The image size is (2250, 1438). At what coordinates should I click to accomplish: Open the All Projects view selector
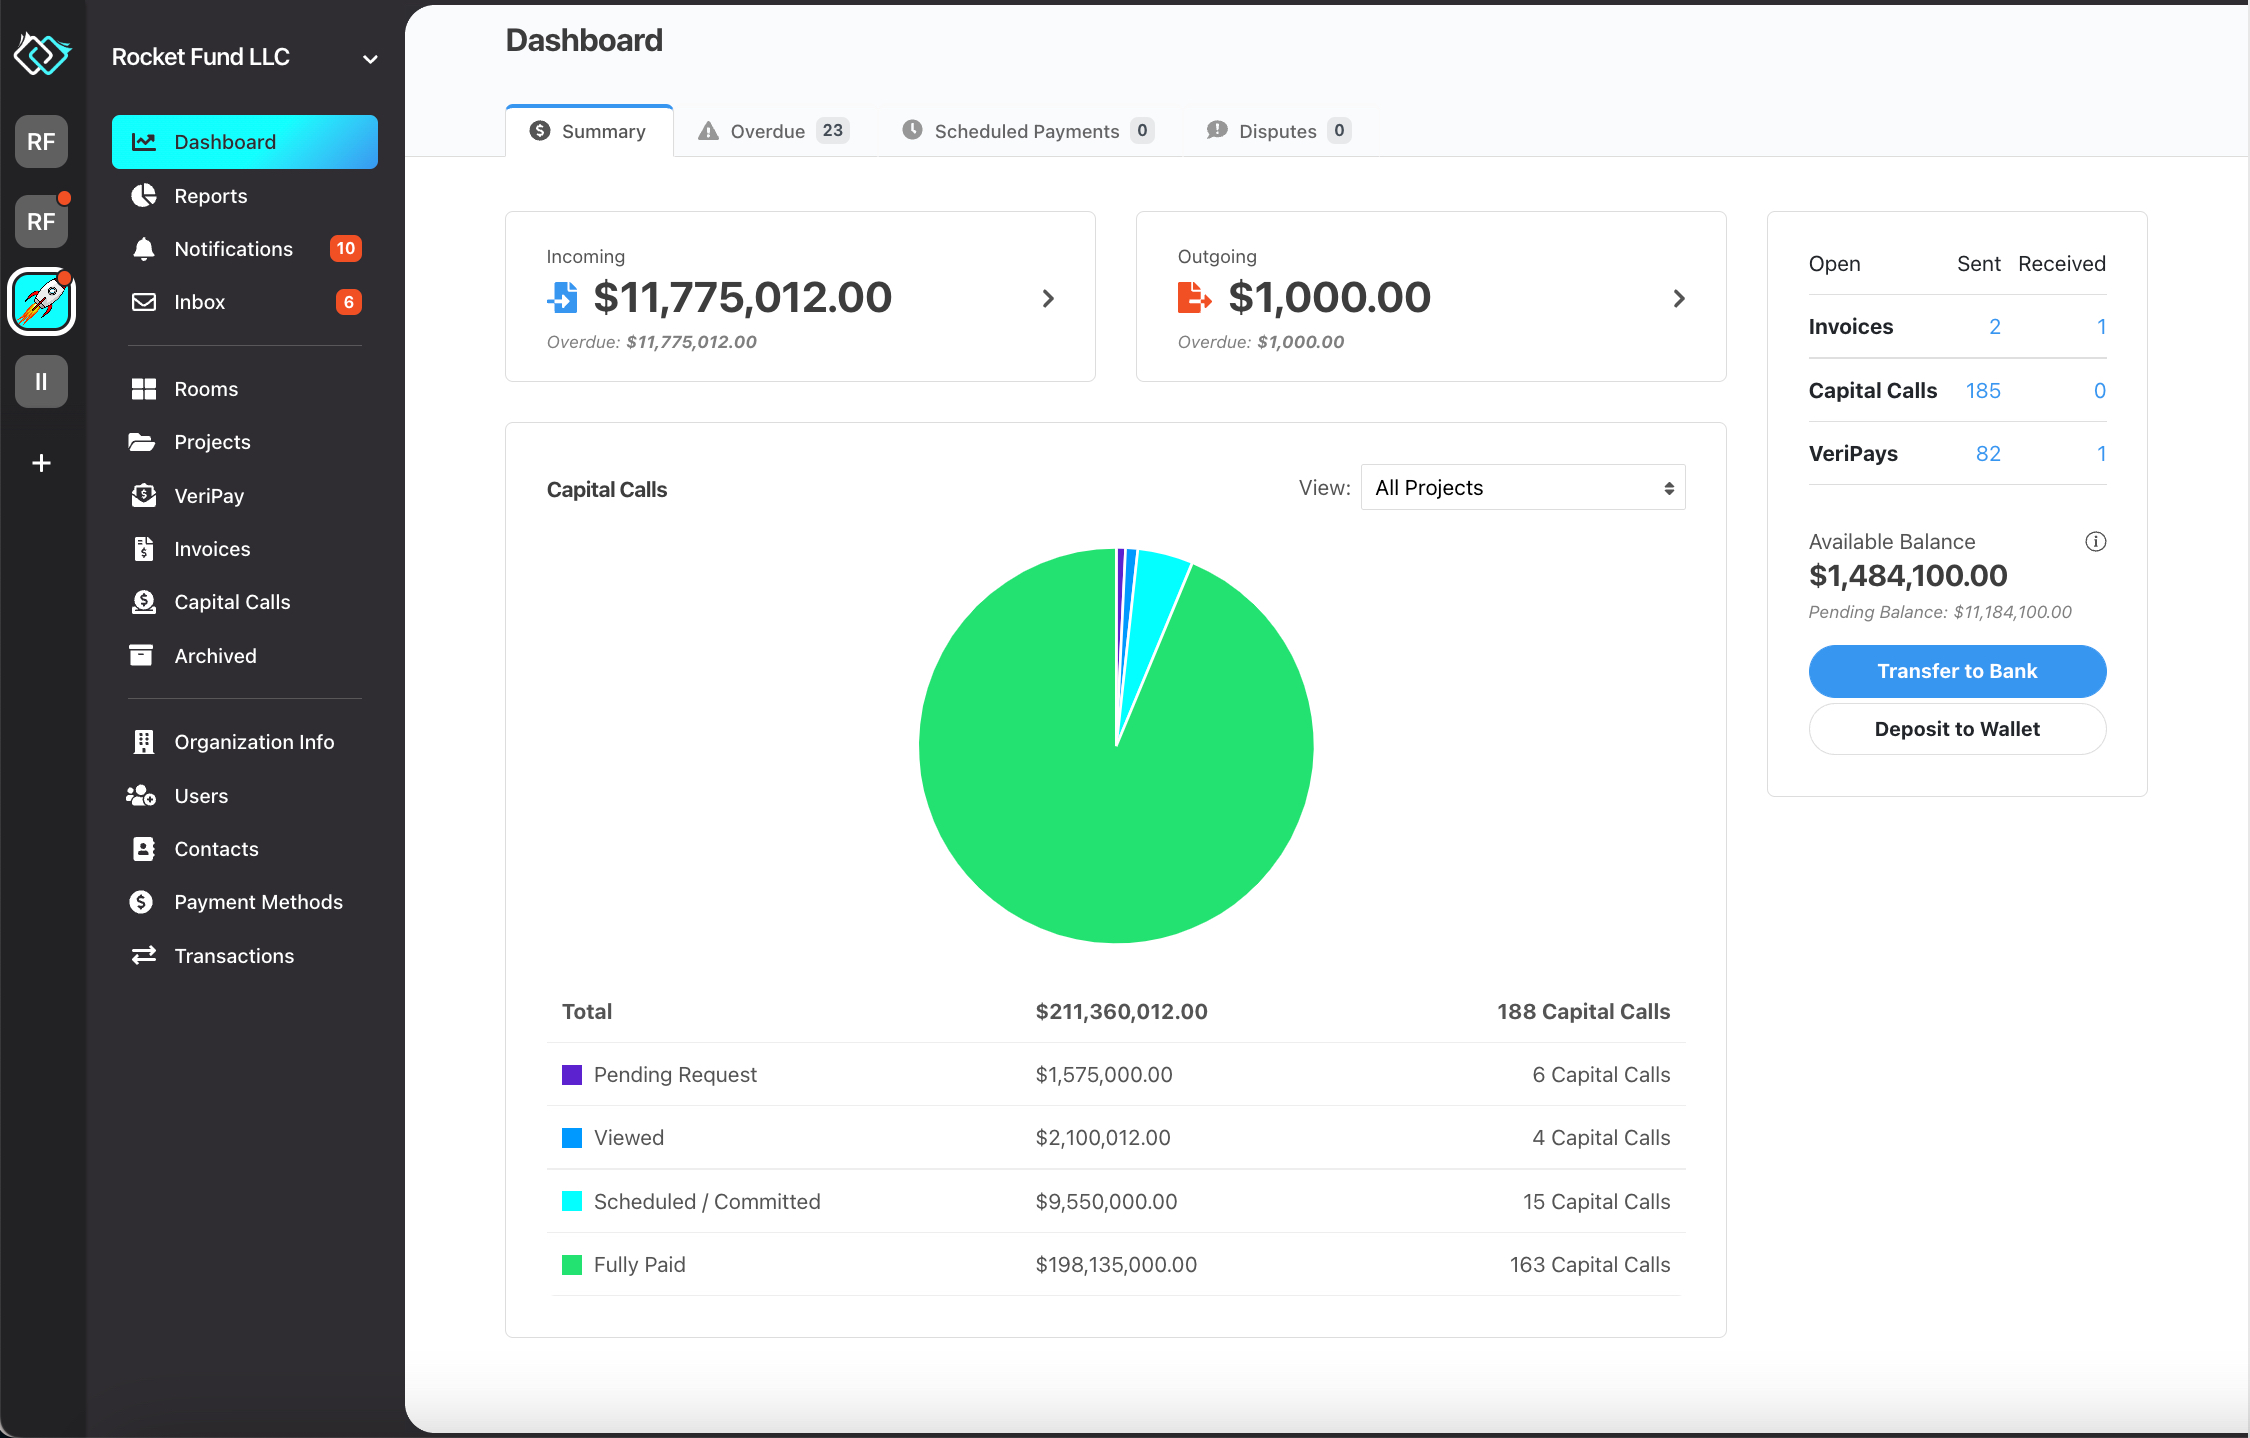[1521, 487]
